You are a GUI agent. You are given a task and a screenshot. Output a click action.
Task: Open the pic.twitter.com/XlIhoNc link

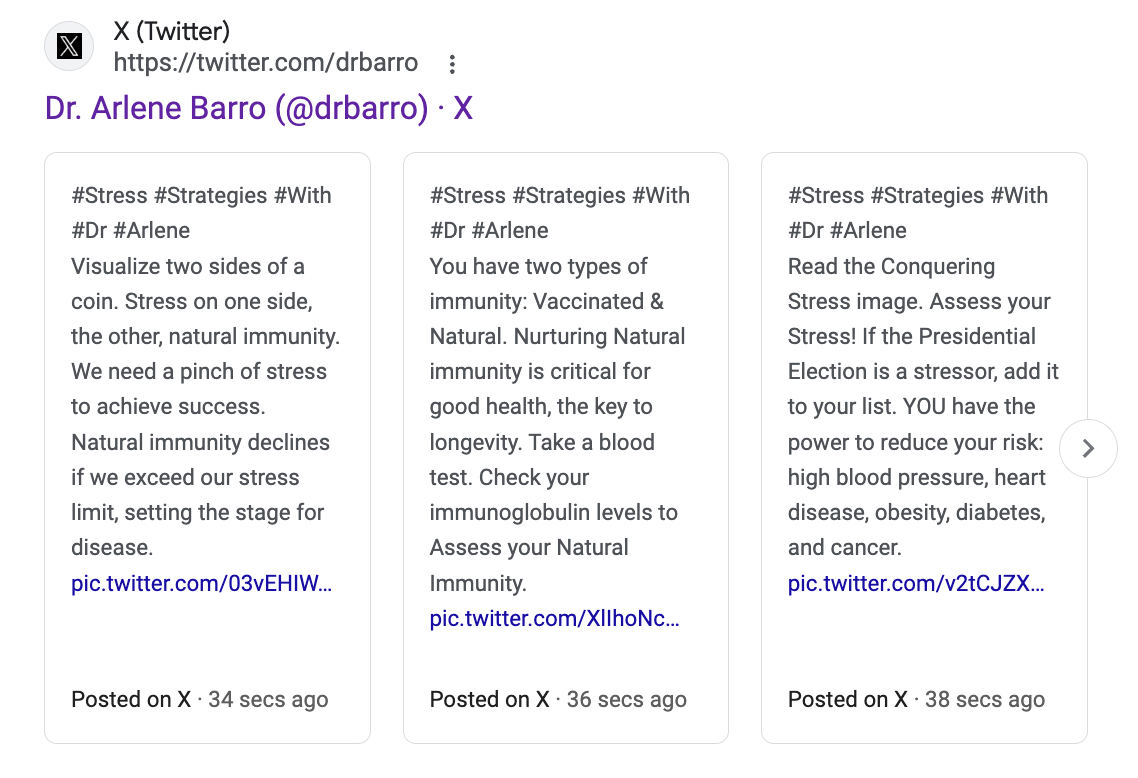[554, 618]
